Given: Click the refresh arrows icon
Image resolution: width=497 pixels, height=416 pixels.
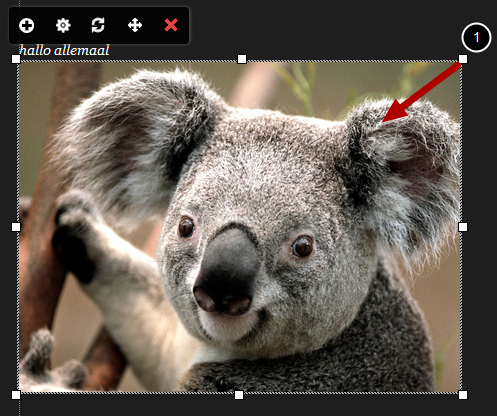Looking at the screenshot, I should pos(98,25).
